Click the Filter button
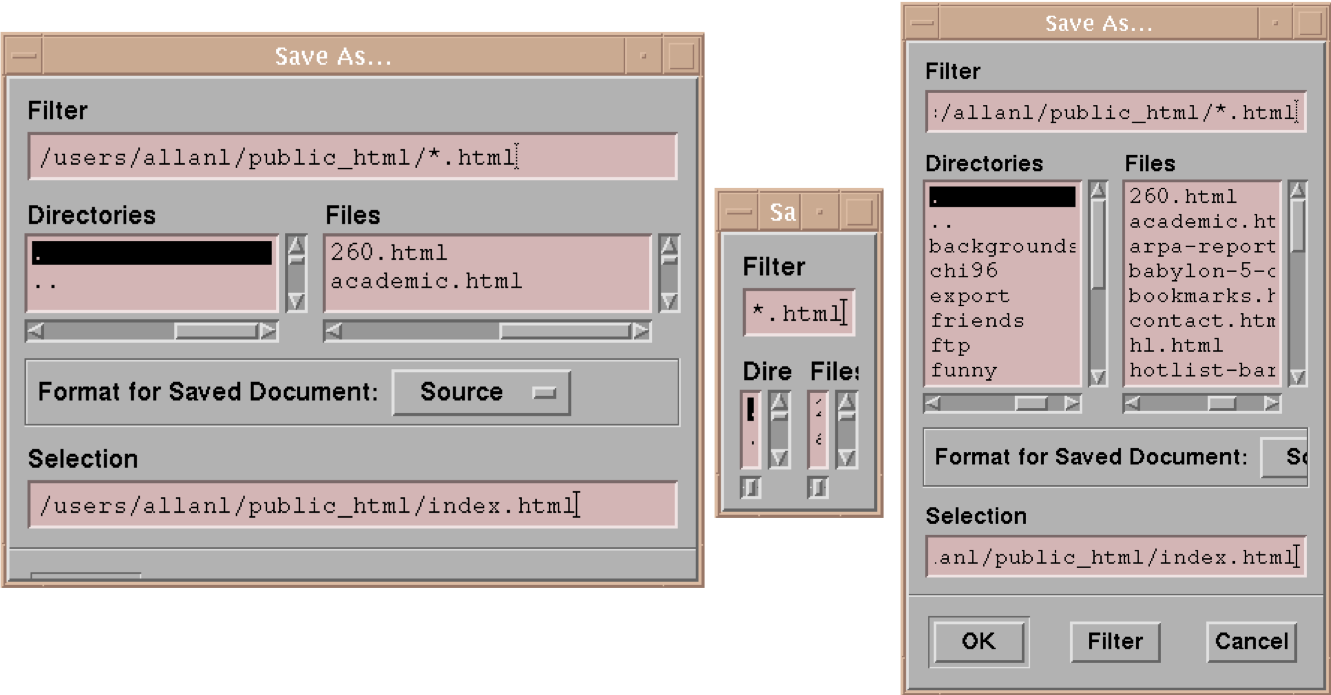Image resolution: width=1331 pixels, height=695 pixels. tap(1115, 641)
